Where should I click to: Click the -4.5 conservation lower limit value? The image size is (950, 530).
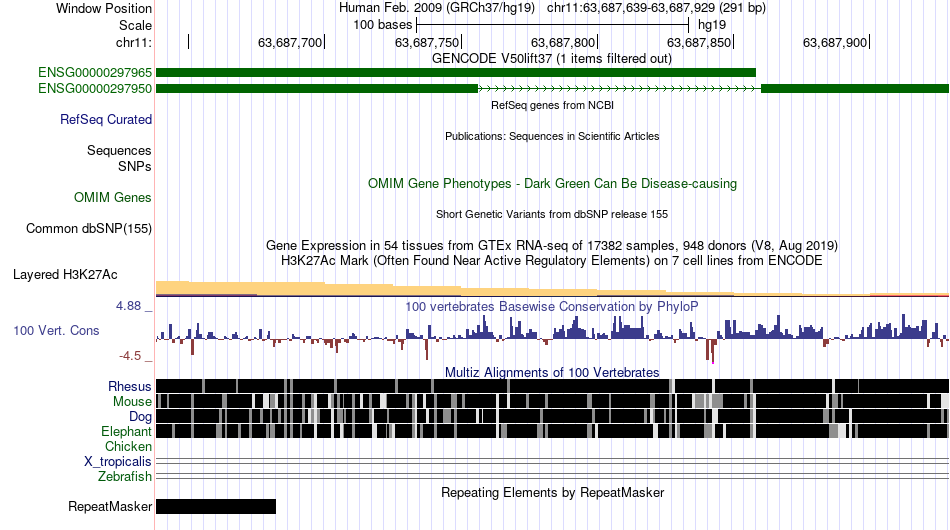click(x=130, y=356)
